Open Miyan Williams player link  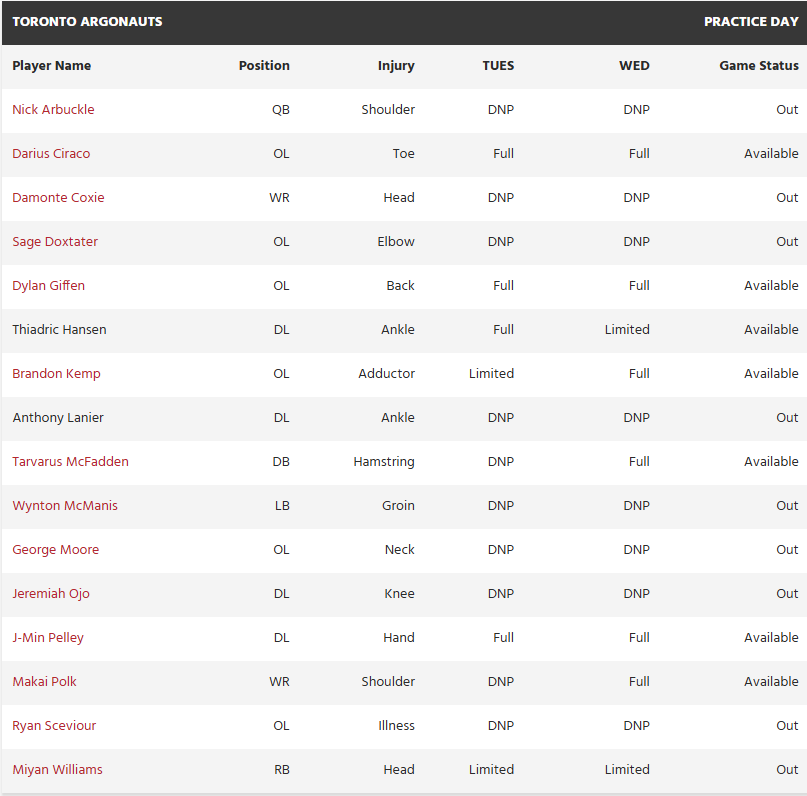(57, 770)
